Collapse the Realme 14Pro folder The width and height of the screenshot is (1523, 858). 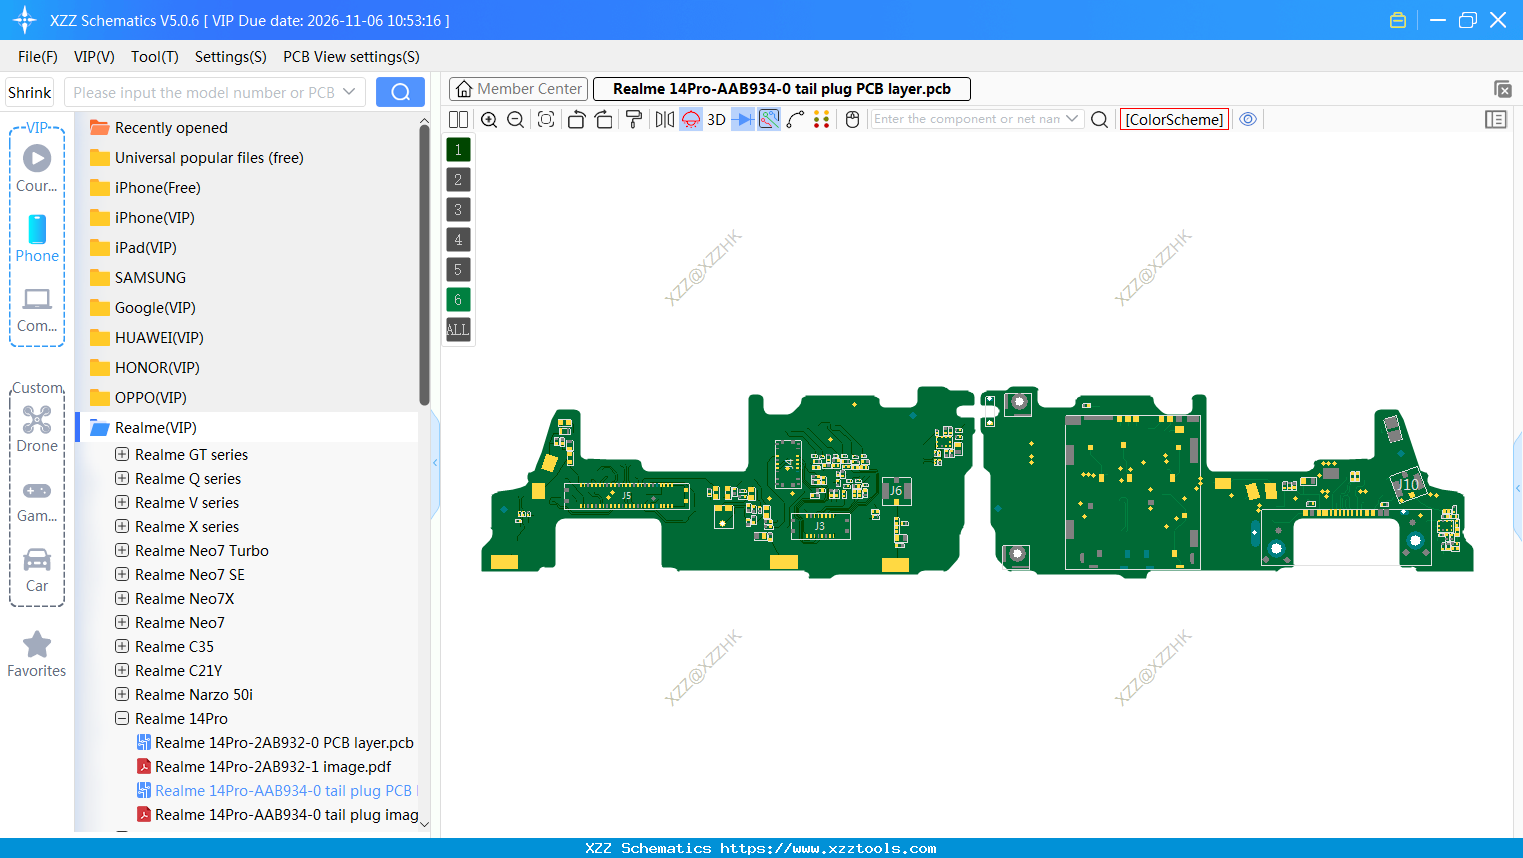121,718
